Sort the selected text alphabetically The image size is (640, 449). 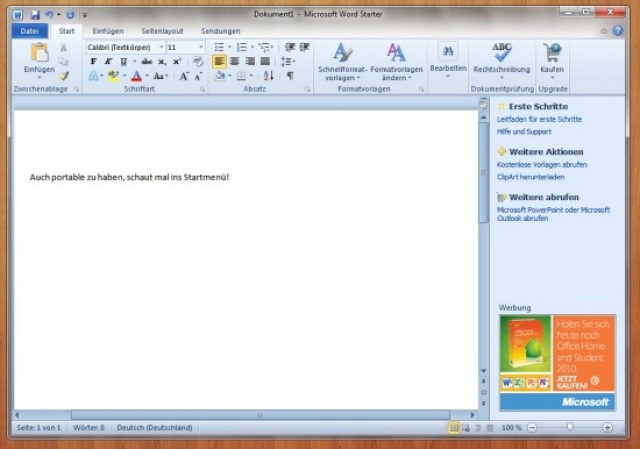(x=268, y=76)
